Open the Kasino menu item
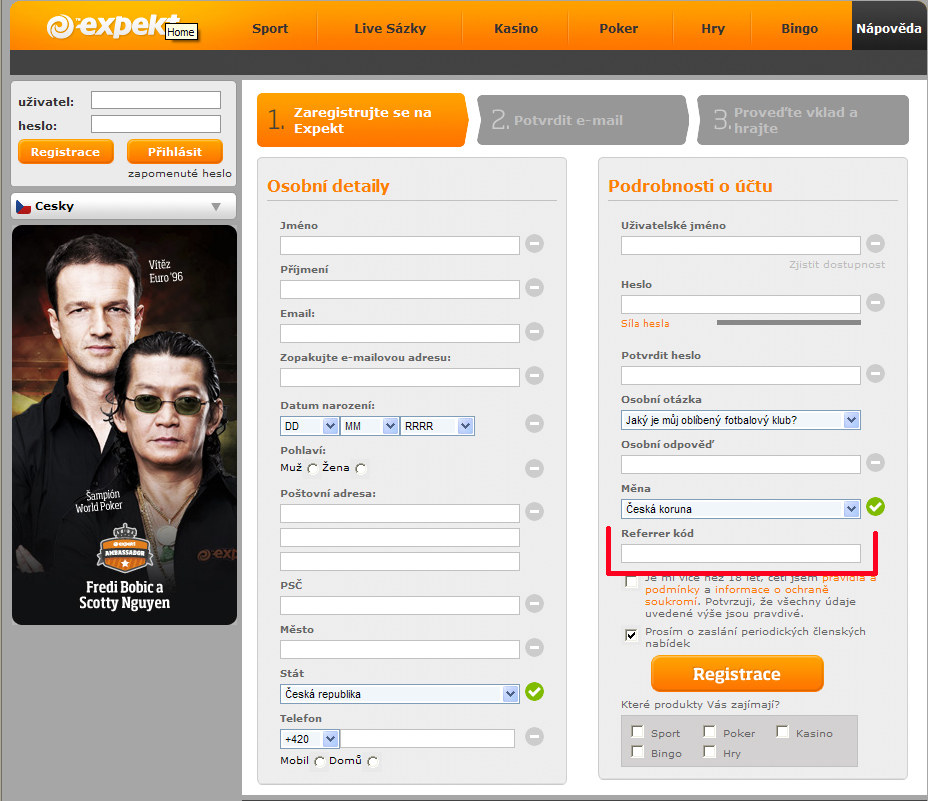Image resolution: width=928 pixels, height=801 pixels. coord(516,28)
